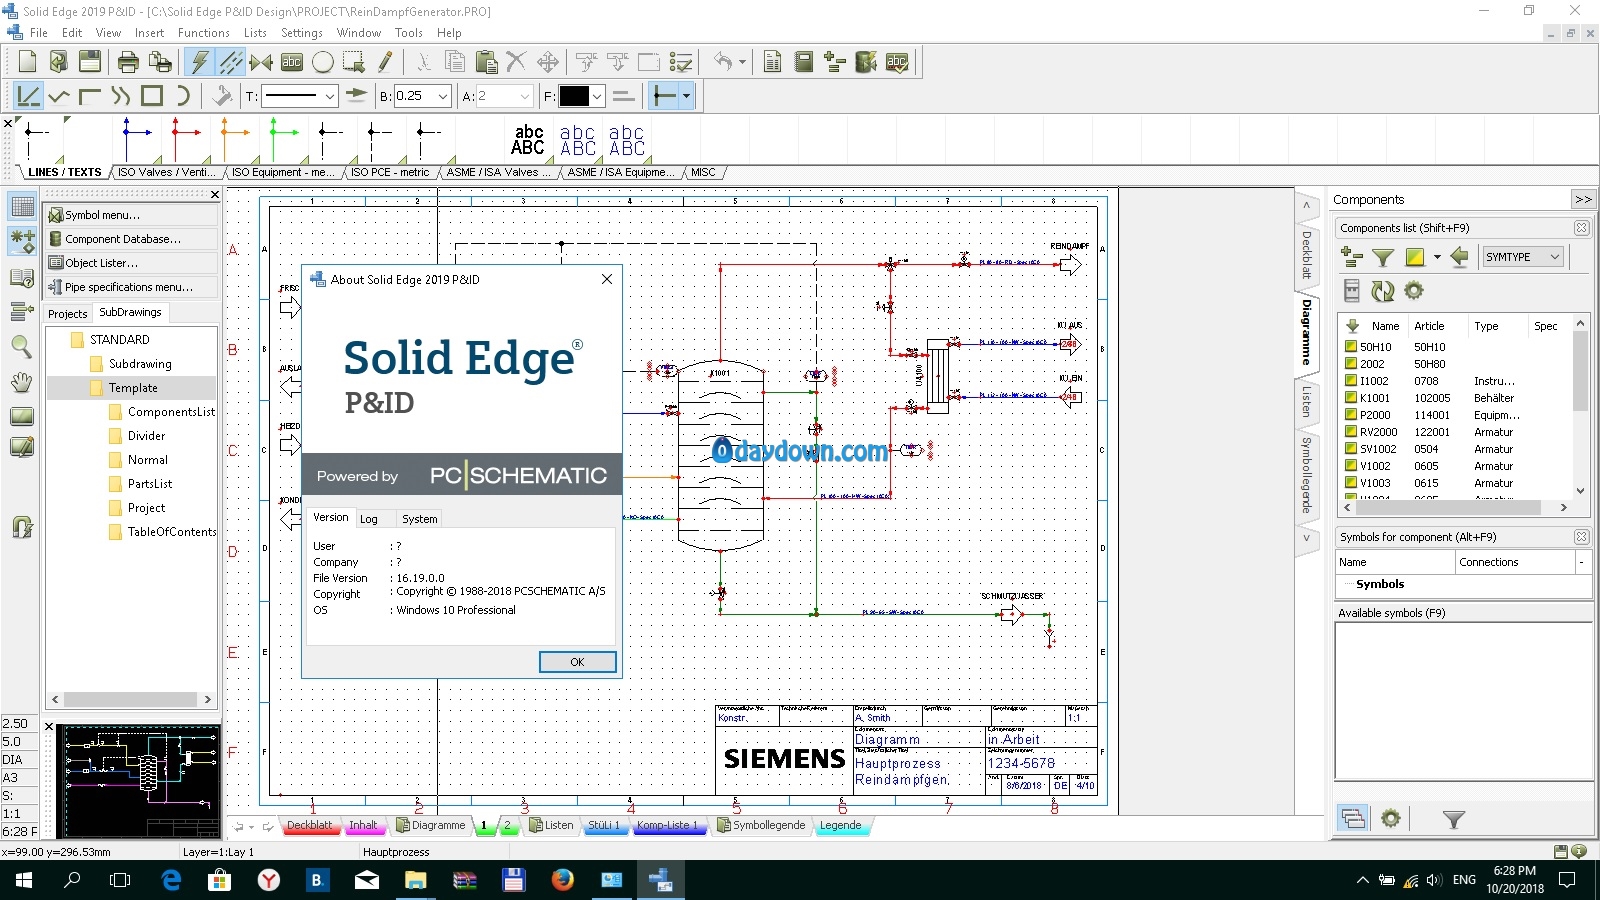Toggle checkbox for component RV2000
The height and width of the screenshot is (900, 1600).
(1350, 432)
